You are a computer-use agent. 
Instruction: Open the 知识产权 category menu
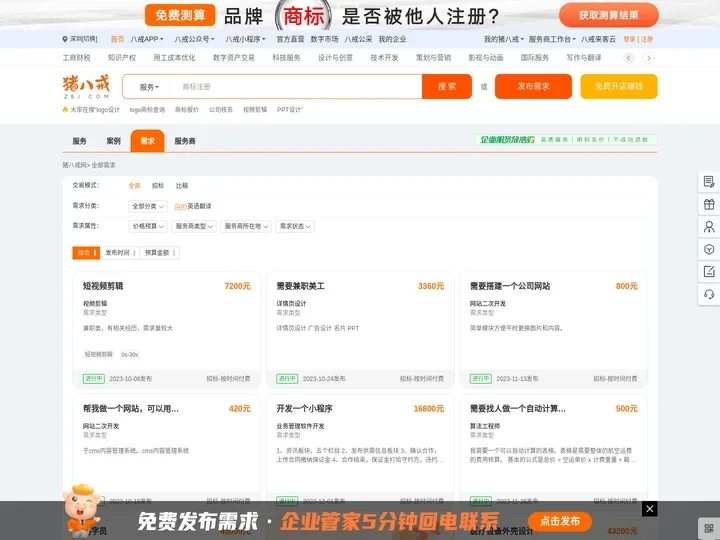click(122, 58)
